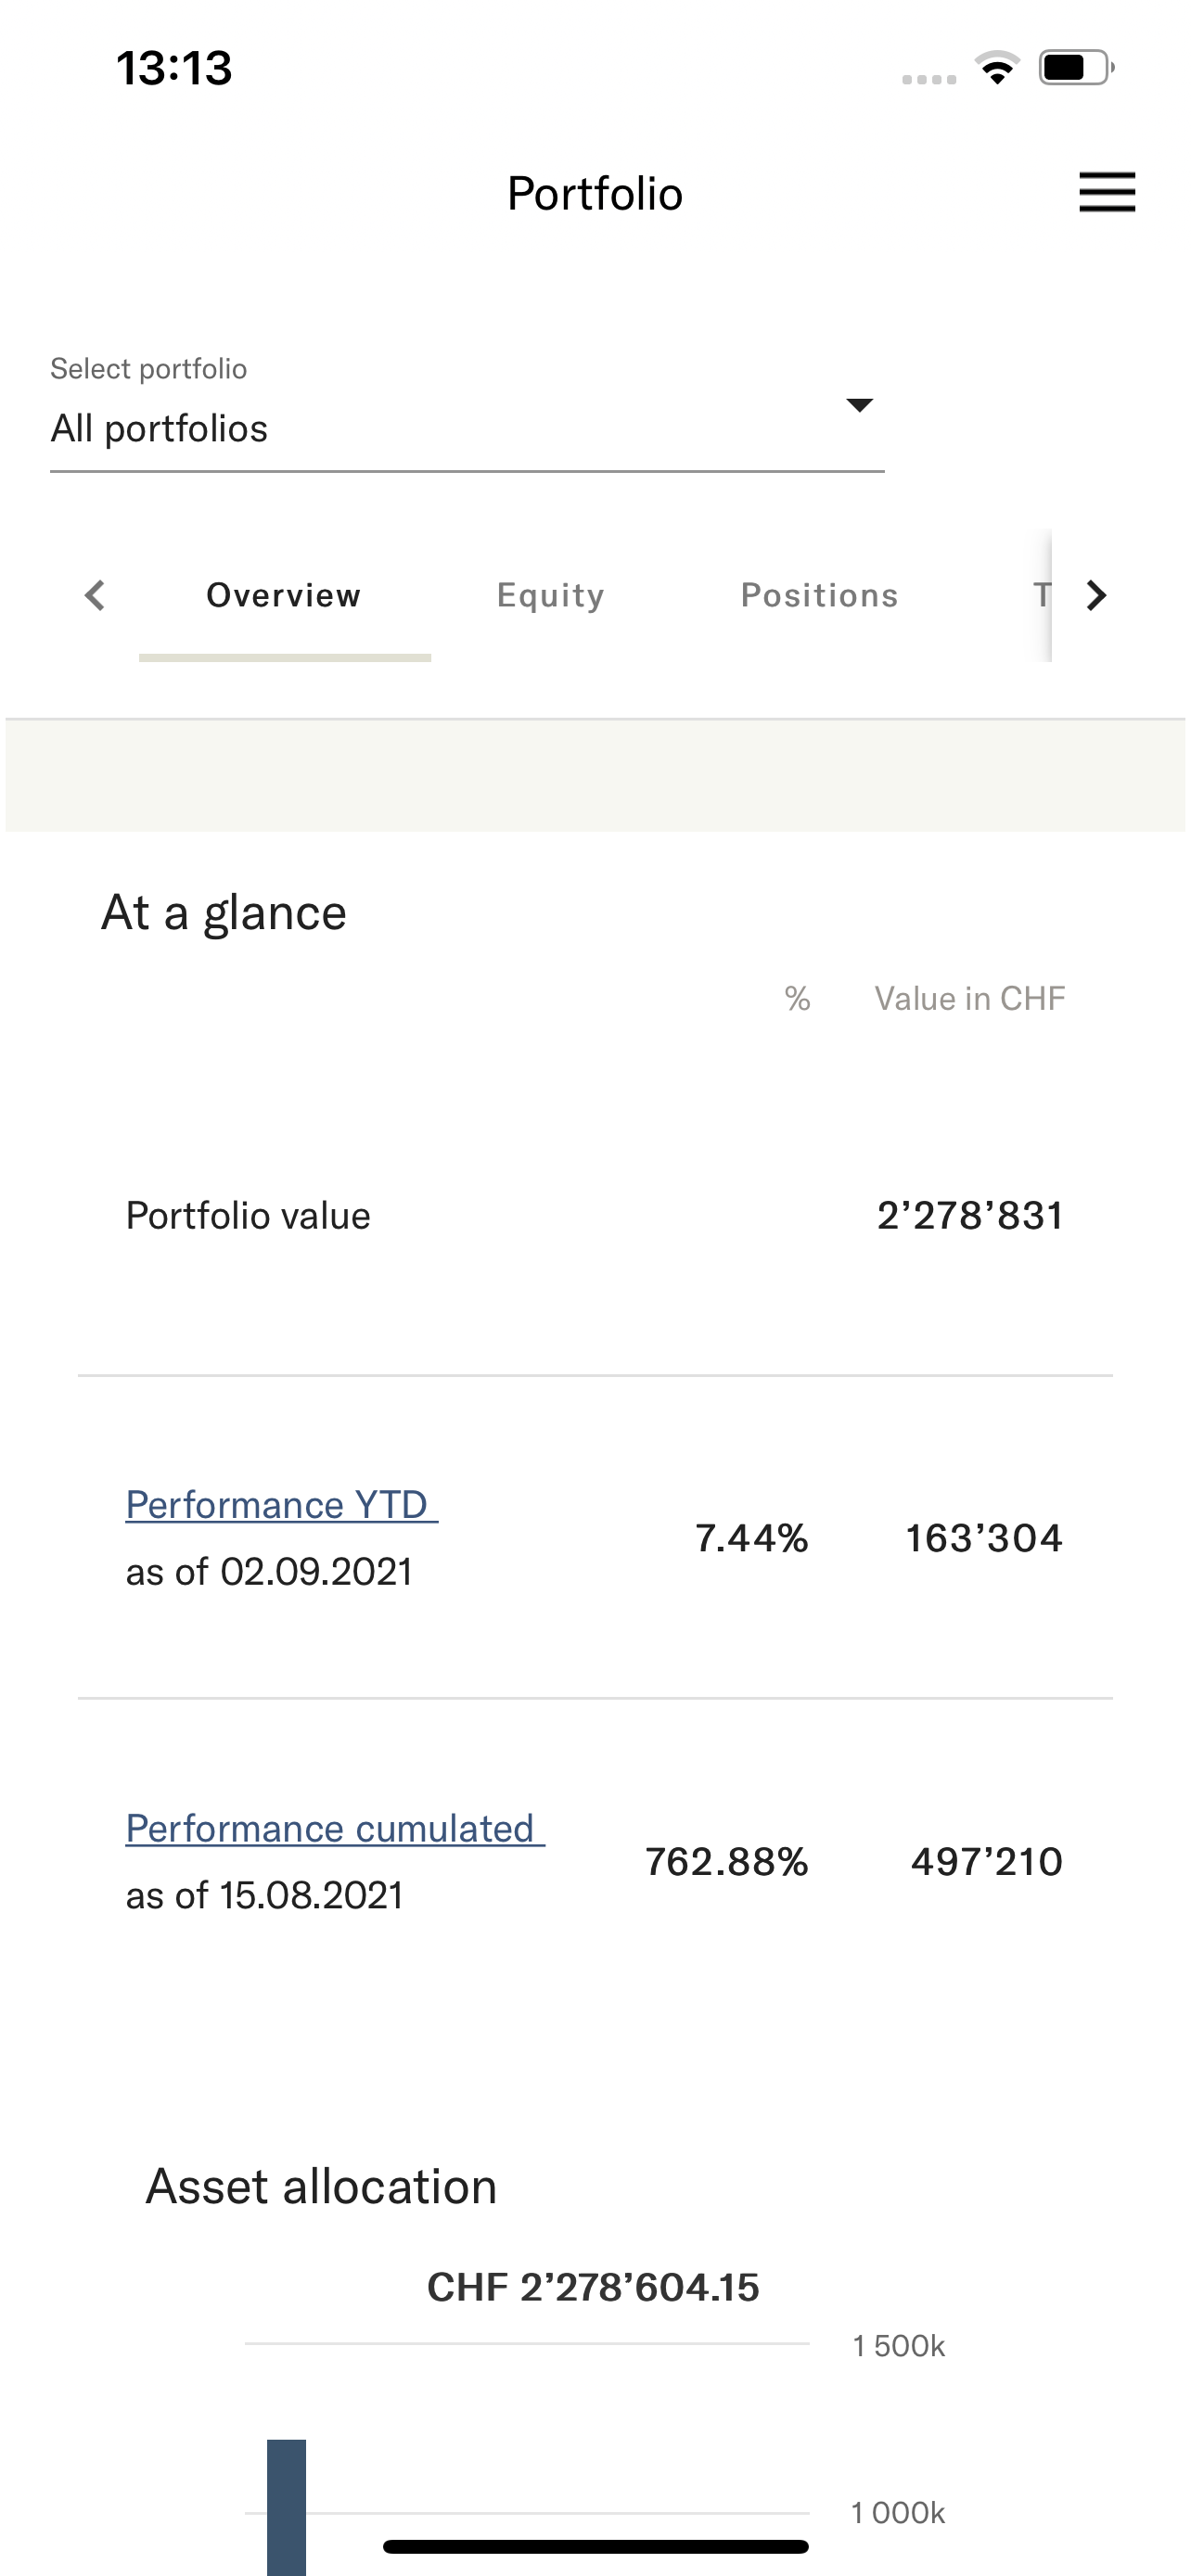
Task: Tap the home indicator bar
Action: (x=595, y=2547)
